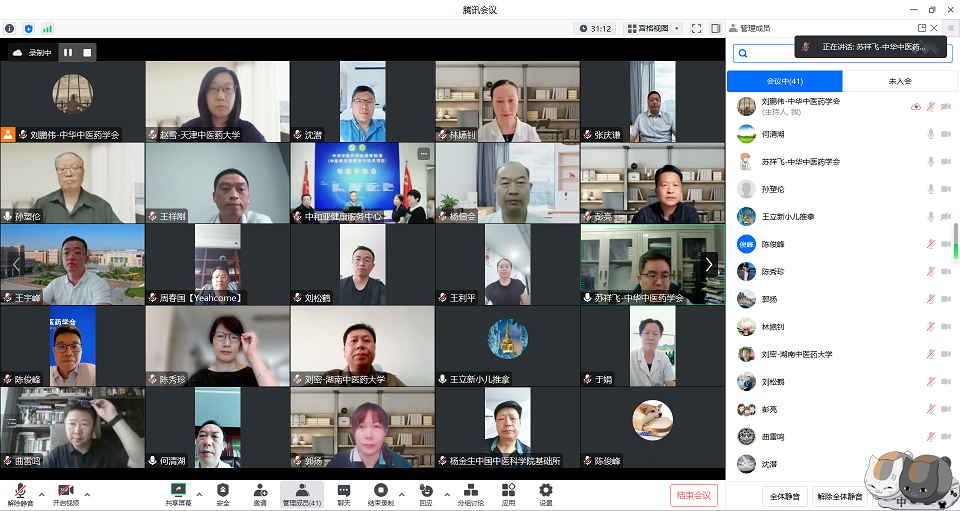
Task: Expand video options arrow beside 开启视频
Action: (x=87, y=493)
